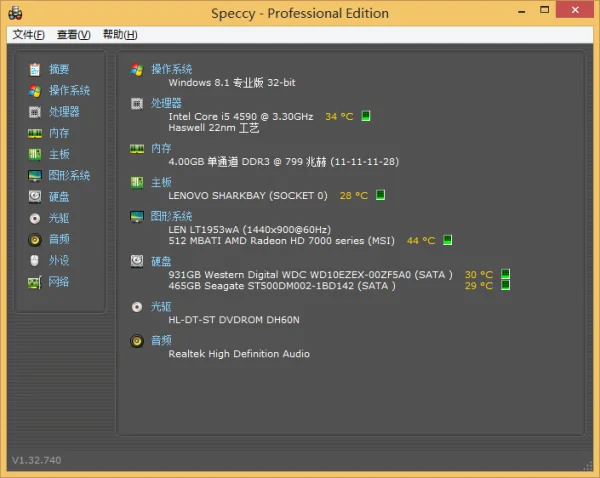Image resolution: width=600 pixels, height=478 pixels.
Task: Close the Speccy window
Action: [x=575, y=10]
